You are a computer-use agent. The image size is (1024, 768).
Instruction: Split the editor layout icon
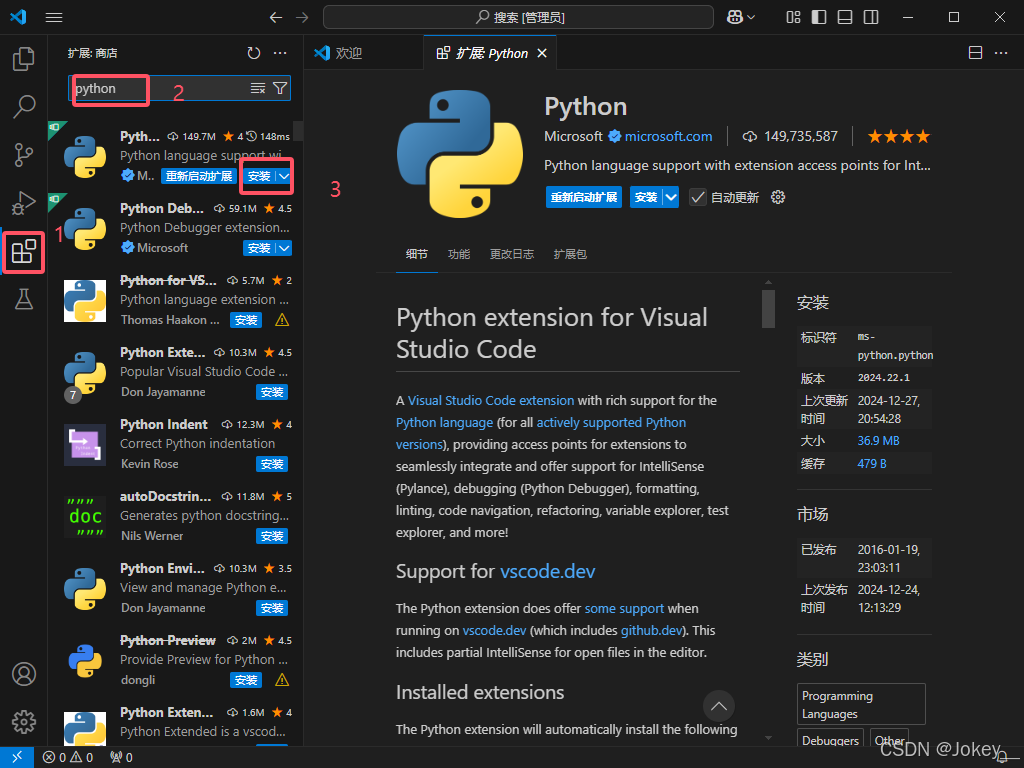(975, 53)
